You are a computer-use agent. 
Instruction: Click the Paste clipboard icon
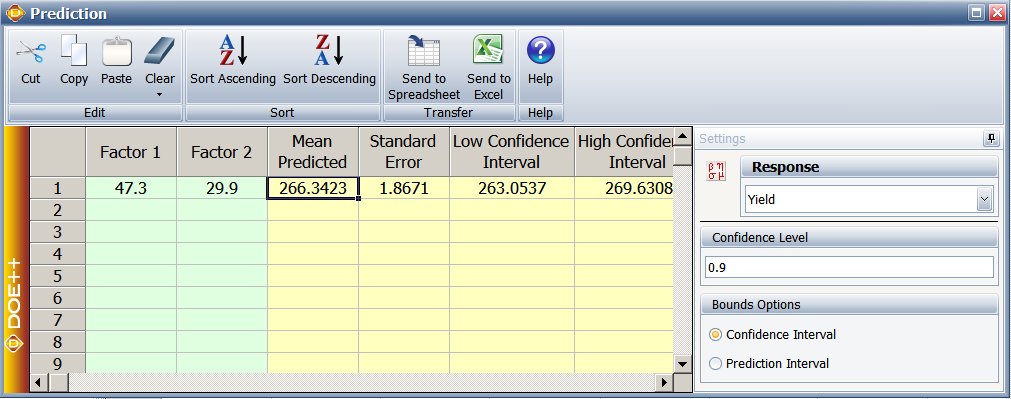coord(117,51)
